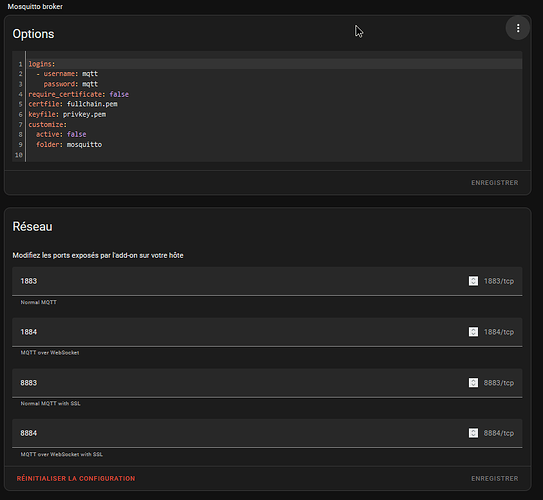Click the false value of active in customize

point(77,134)
